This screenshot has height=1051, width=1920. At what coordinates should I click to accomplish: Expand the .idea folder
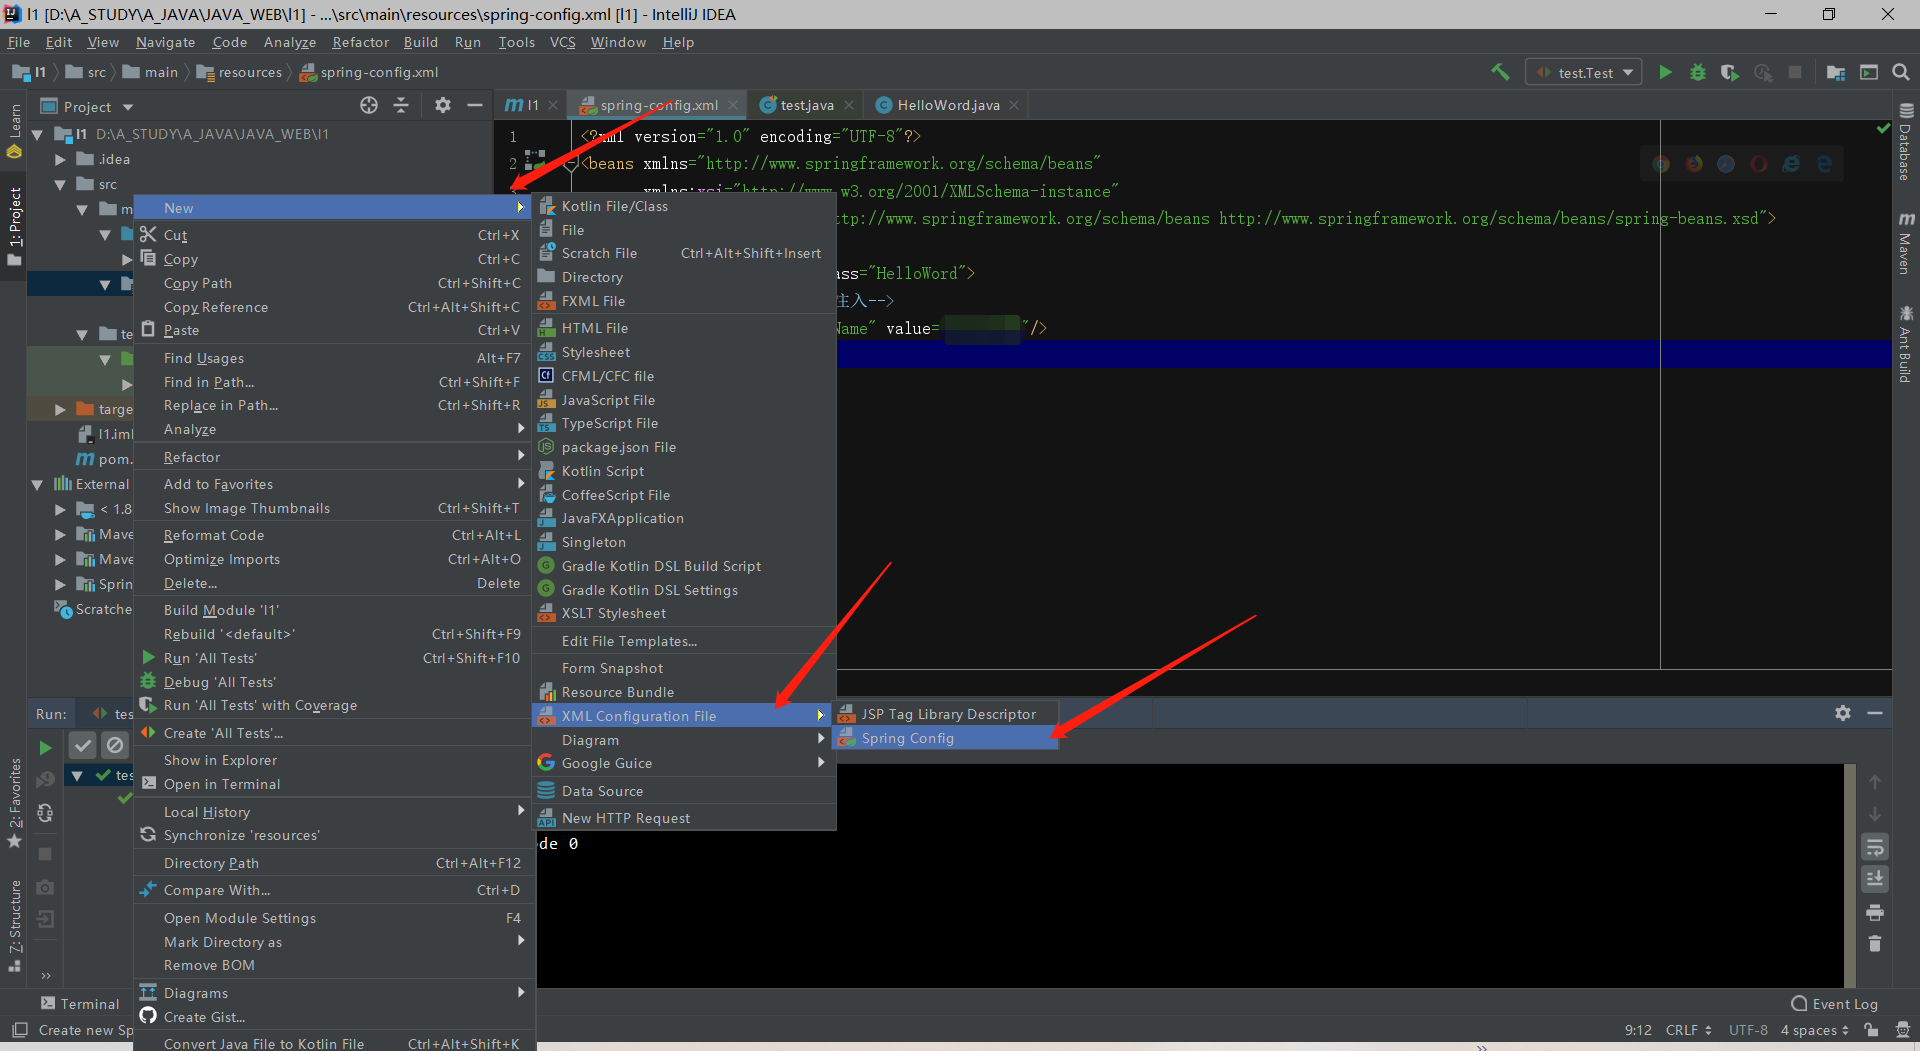pyautogui.click(x=60, y=159)
